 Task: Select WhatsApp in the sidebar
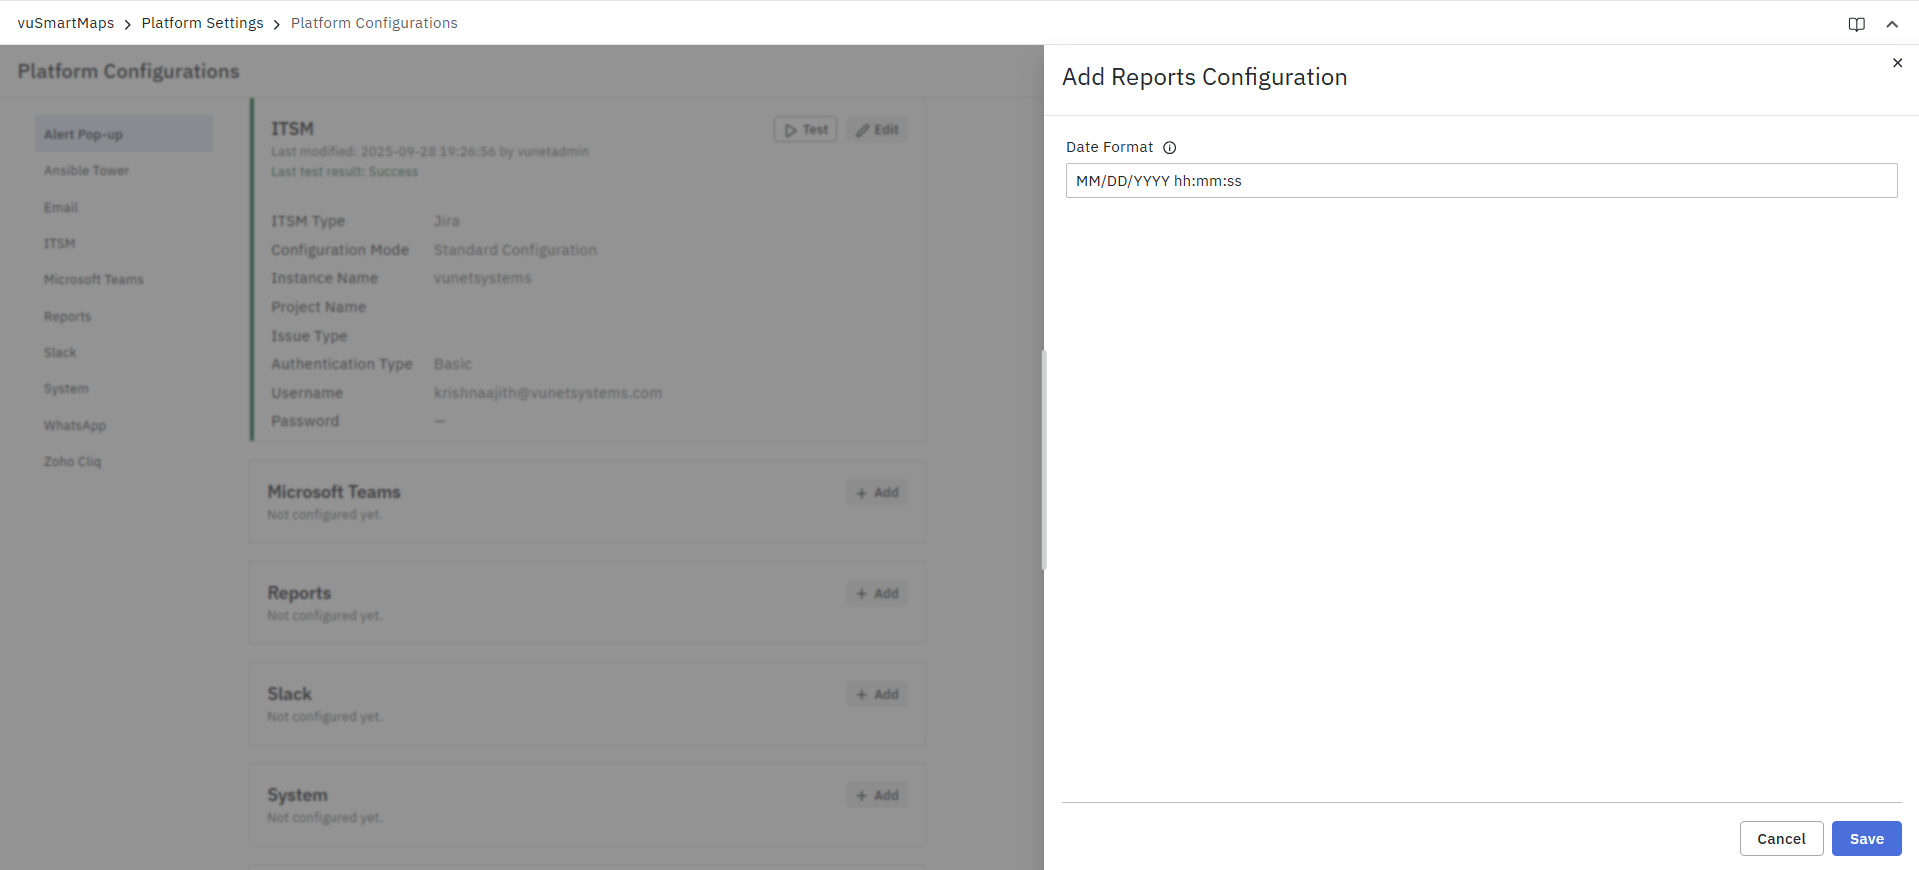point(75,426)
